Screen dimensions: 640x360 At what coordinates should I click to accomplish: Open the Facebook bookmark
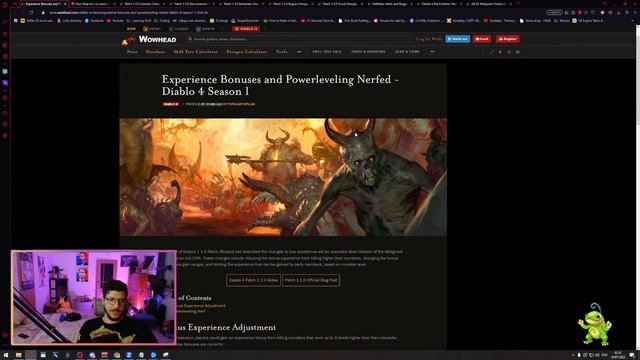click(x=94, y=20)
